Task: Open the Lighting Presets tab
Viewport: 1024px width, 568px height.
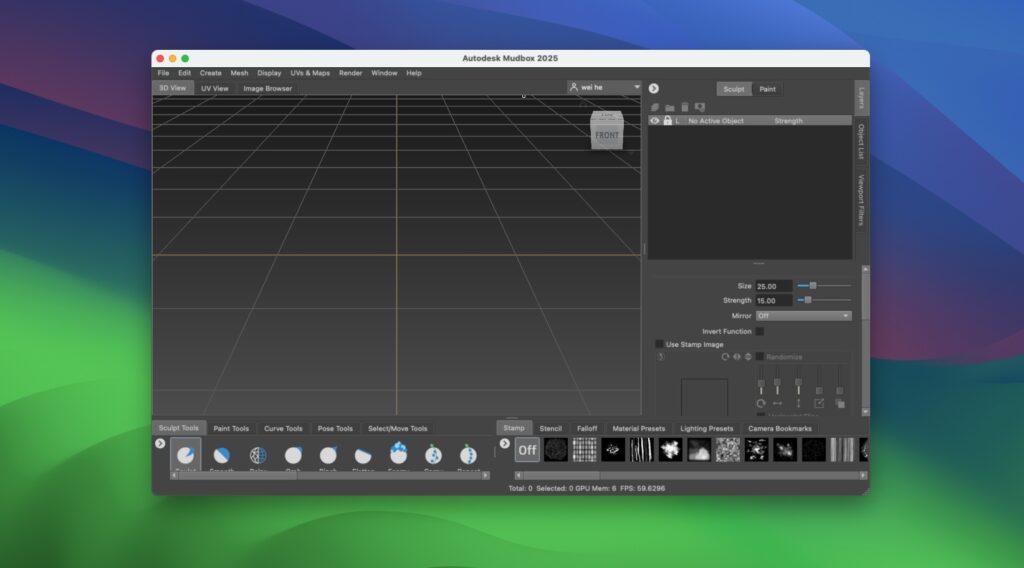Action: [707, 428]
